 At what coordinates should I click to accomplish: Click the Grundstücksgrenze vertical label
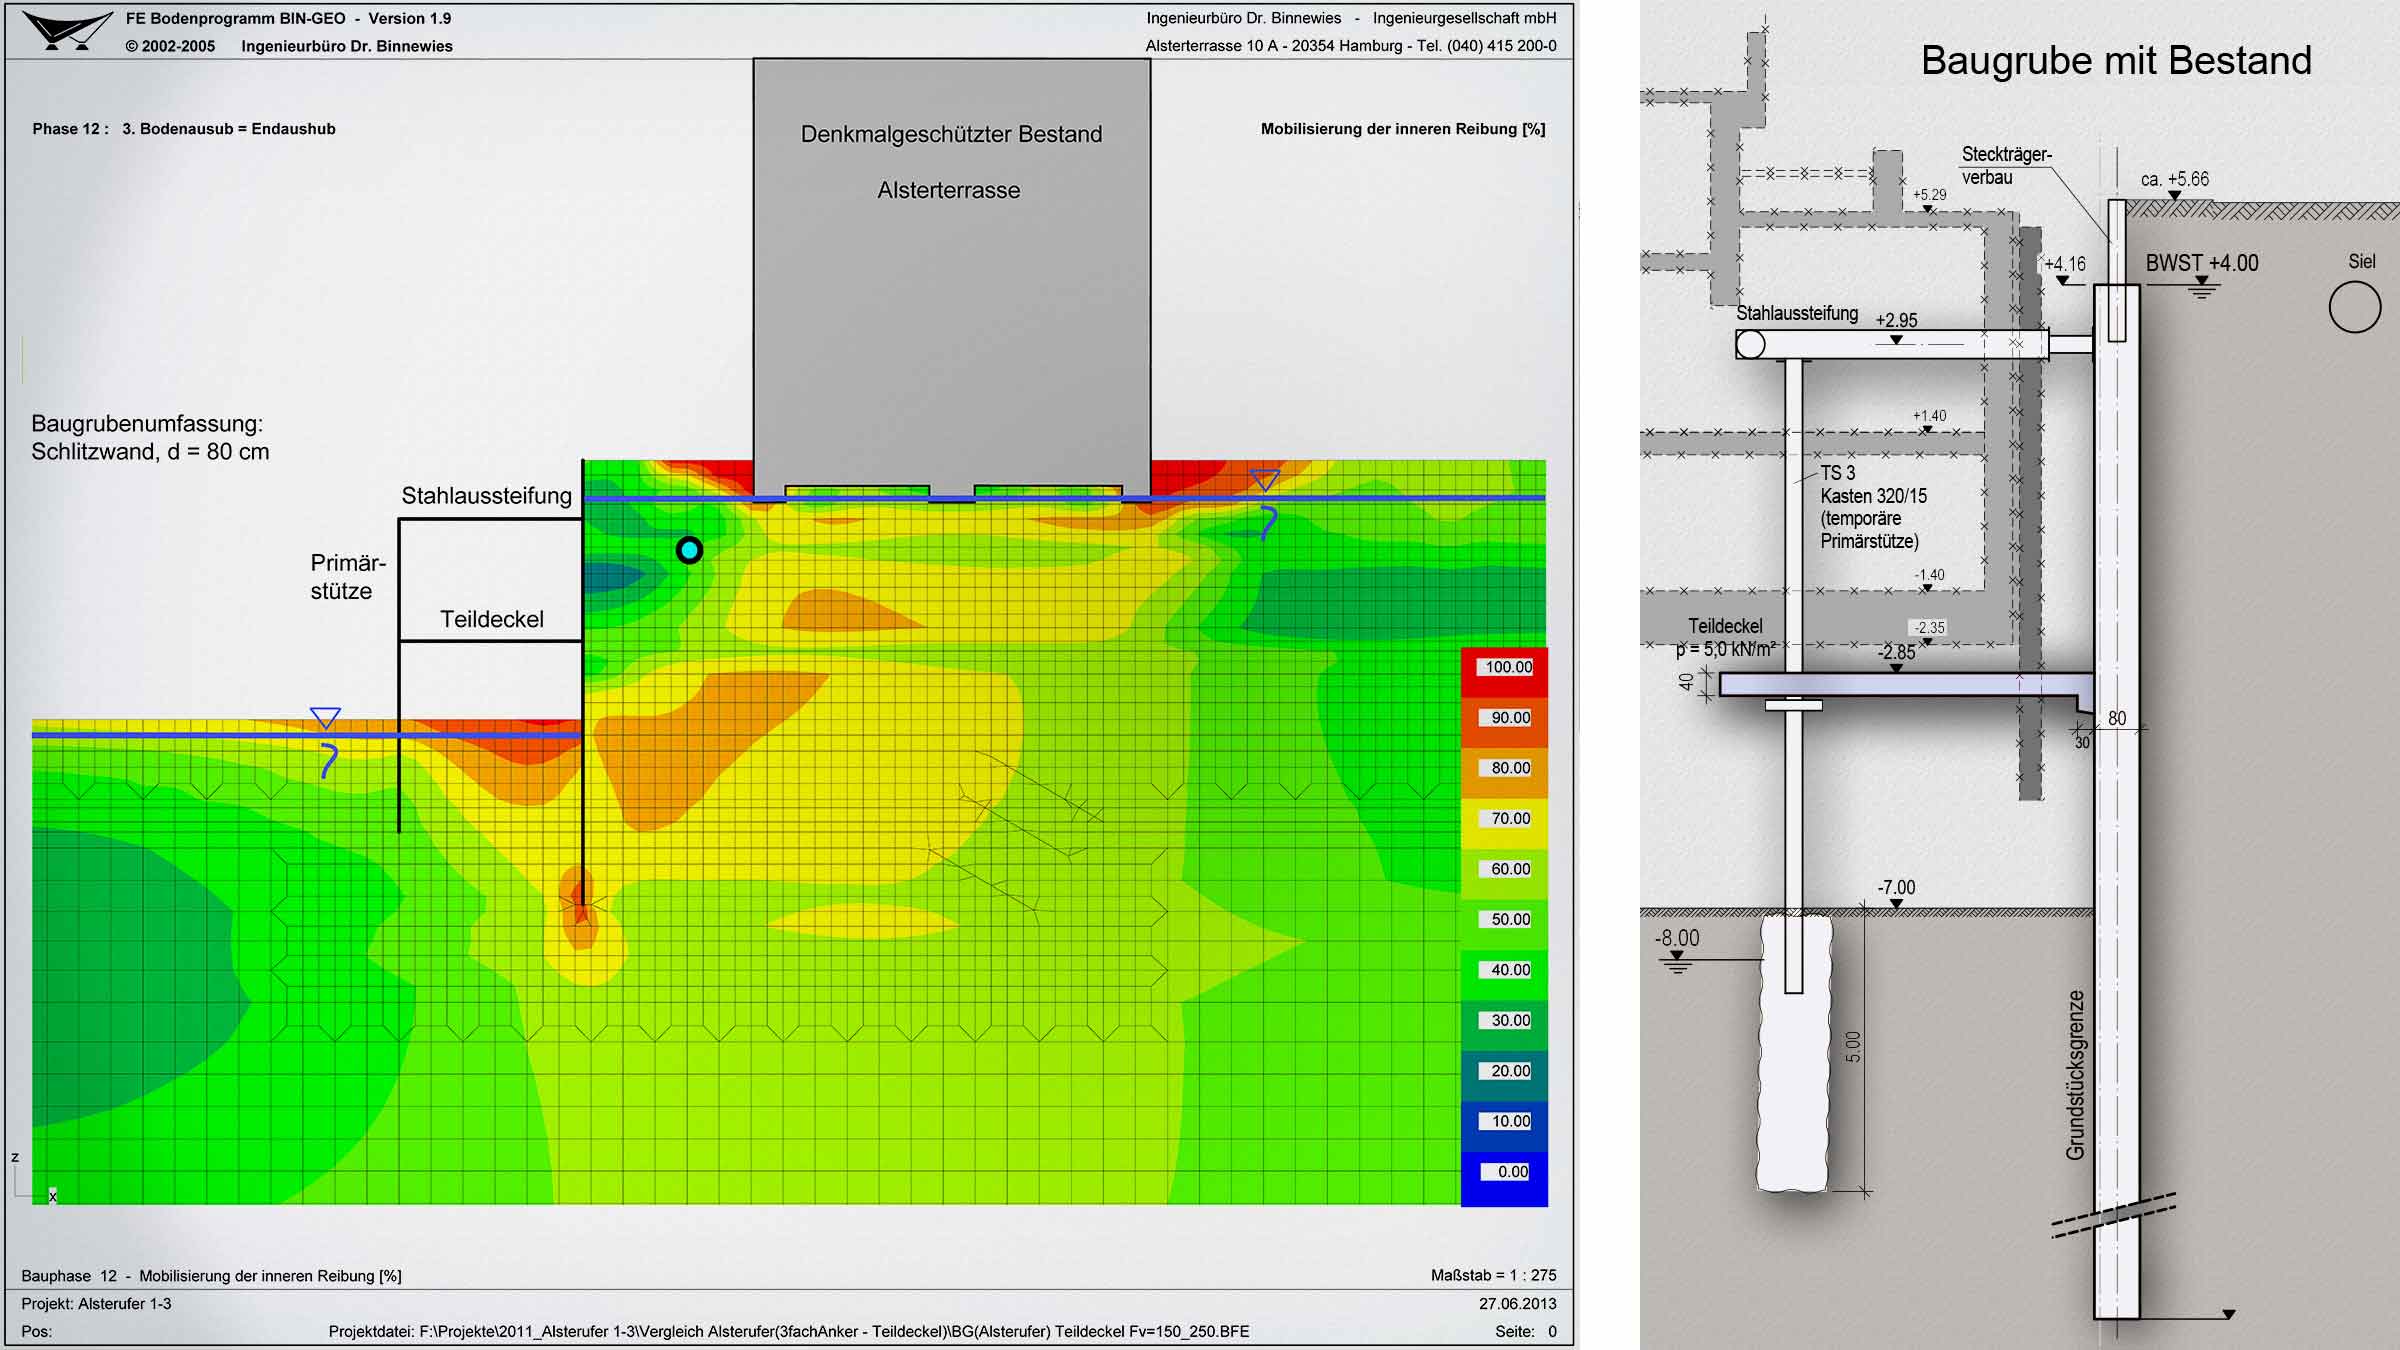(2075, 1075)
